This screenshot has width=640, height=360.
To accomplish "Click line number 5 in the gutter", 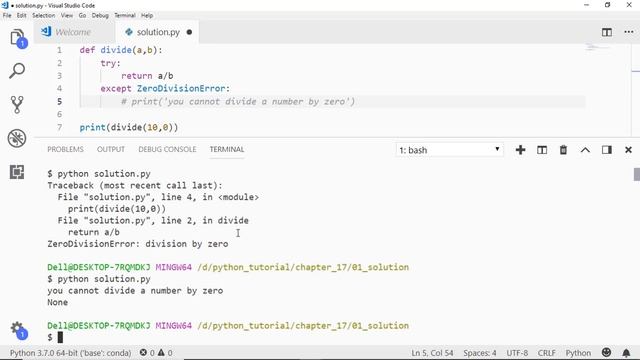I will (60, 101).
